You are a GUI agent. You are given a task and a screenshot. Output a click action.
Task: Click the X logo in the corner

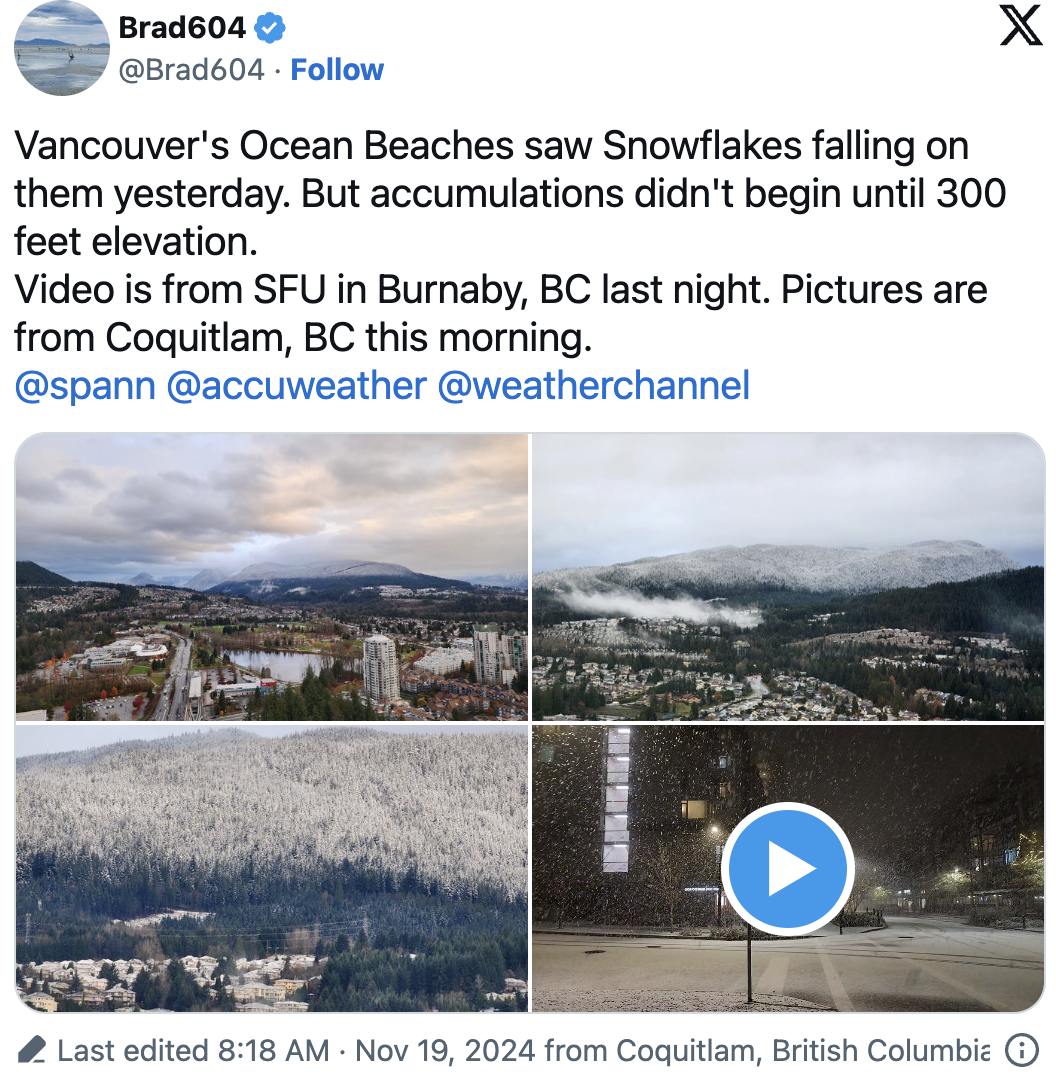coord(1021,25)
